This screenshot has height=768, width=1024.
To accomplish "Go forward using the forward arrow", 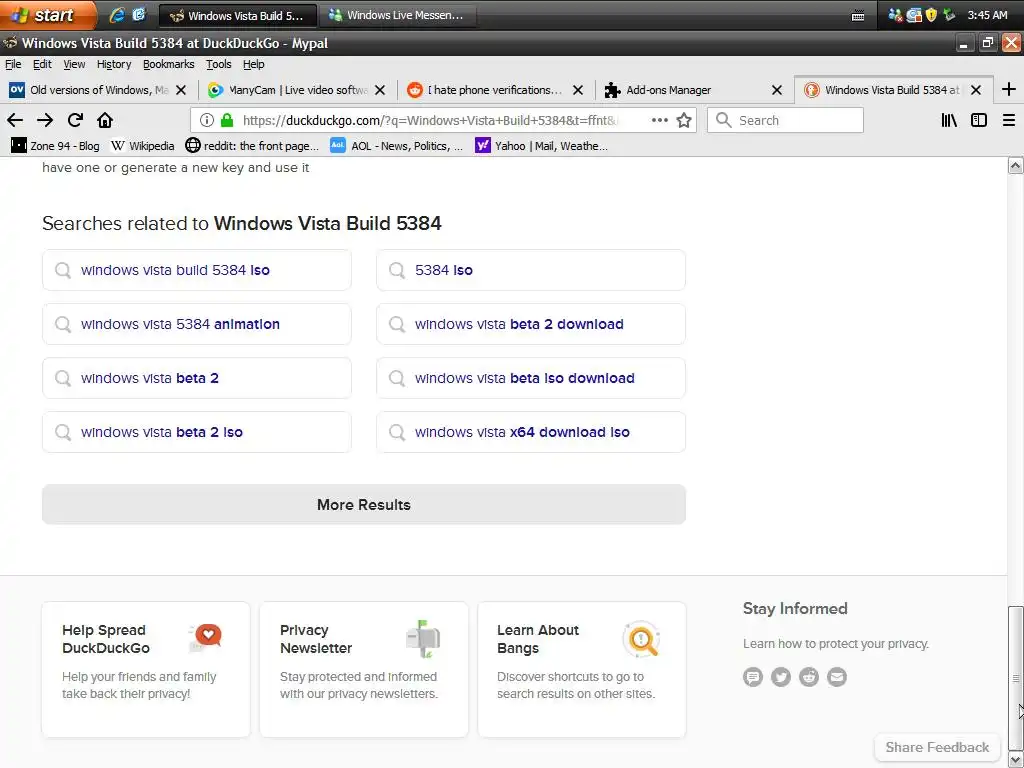I will [45, 120].
